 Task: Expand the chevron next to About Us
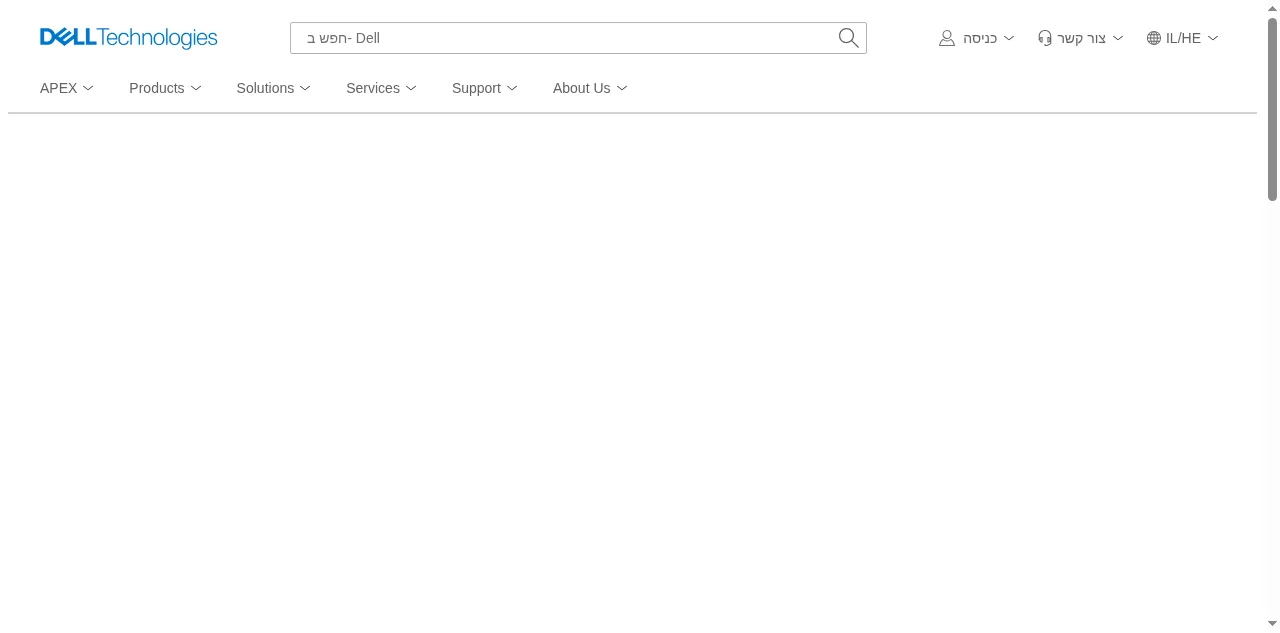point(622,88)
